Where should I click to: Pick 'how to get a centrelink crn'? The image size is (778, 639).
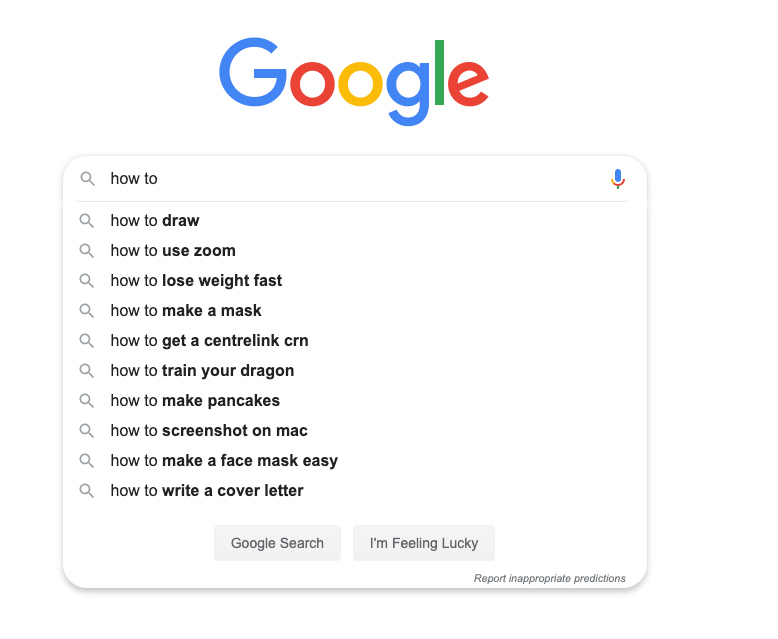[355, 341]
